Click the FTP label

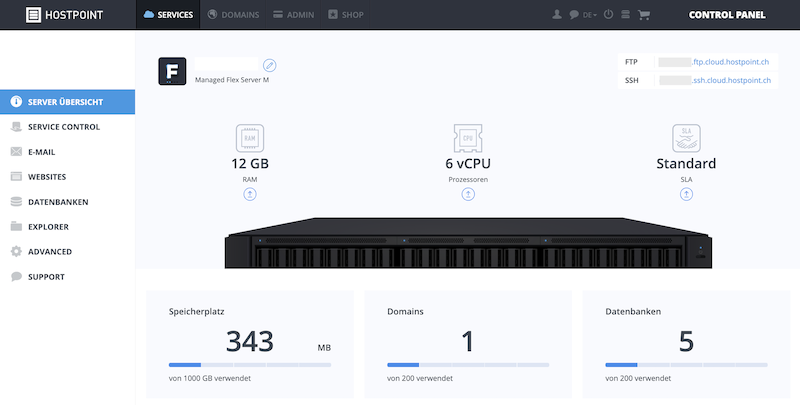pos(631,62)
